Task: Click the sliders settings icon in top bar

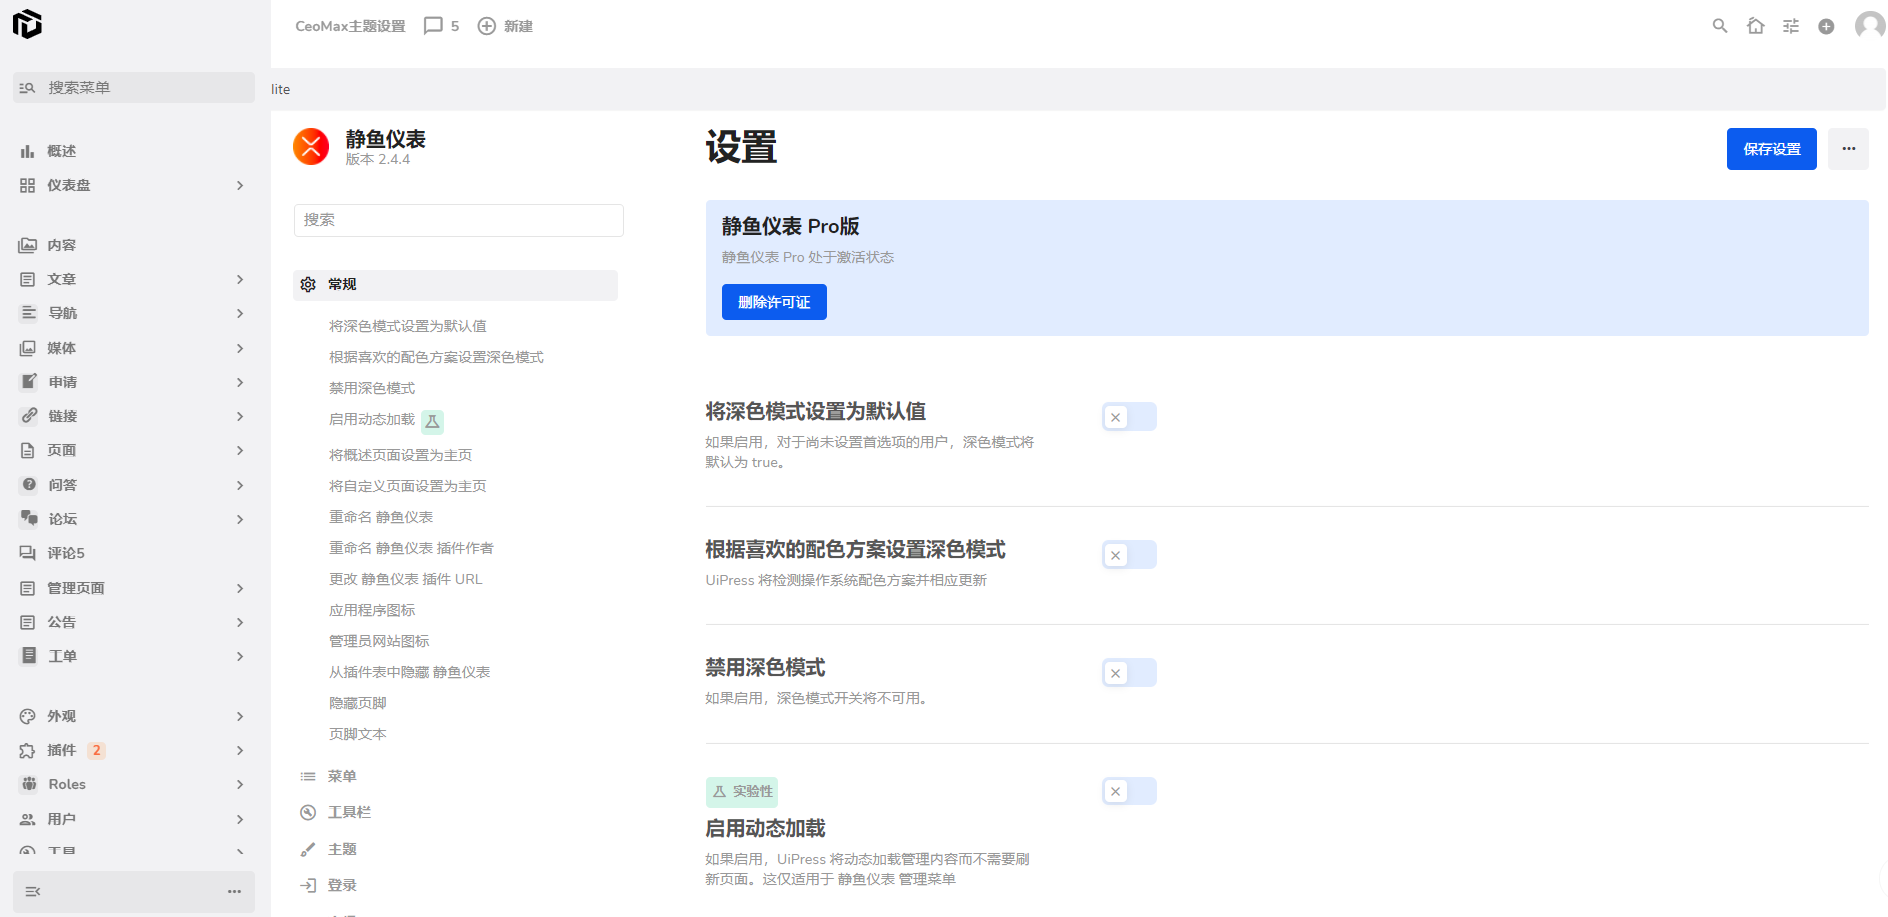Action: [x=1791, y=26]
